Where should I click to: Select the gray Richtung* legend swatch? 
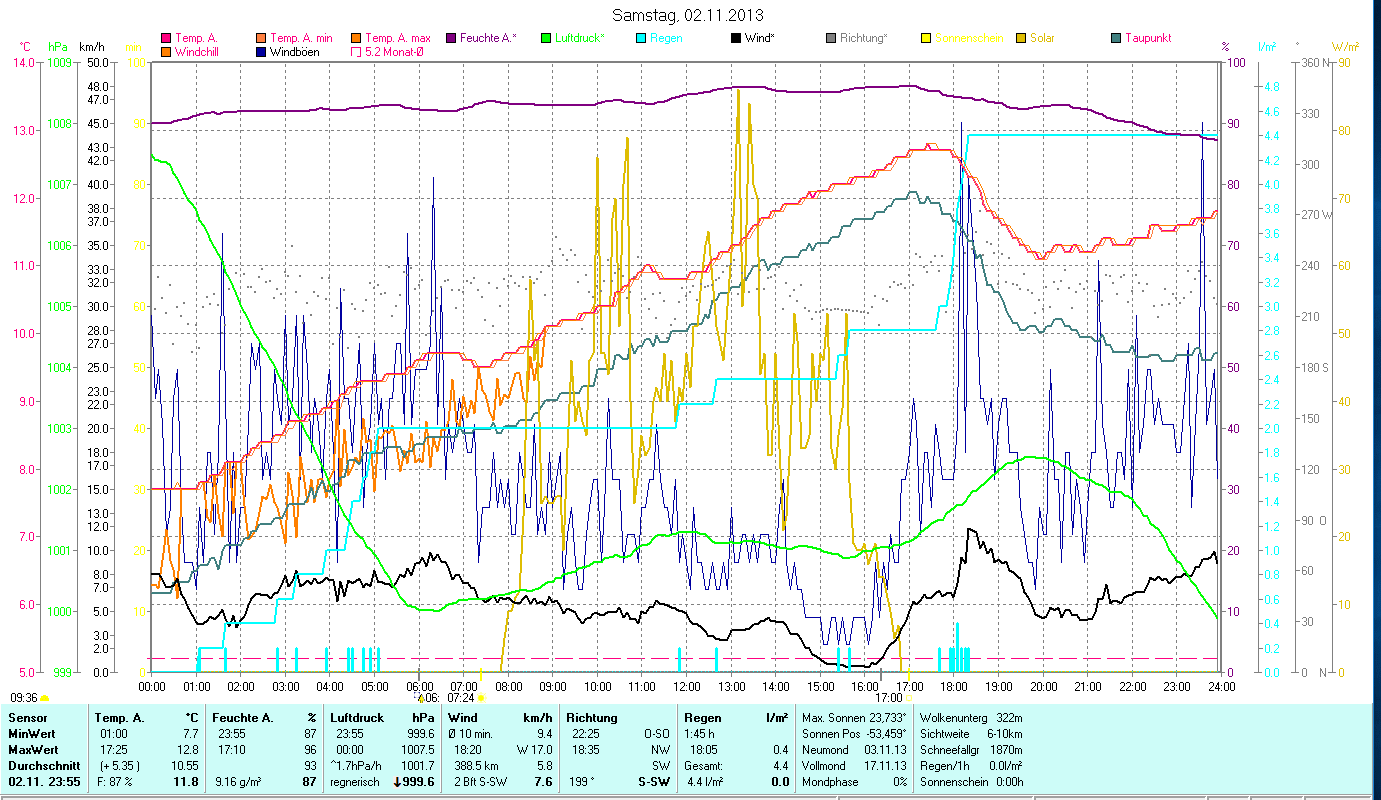click(x=831, y=38)
